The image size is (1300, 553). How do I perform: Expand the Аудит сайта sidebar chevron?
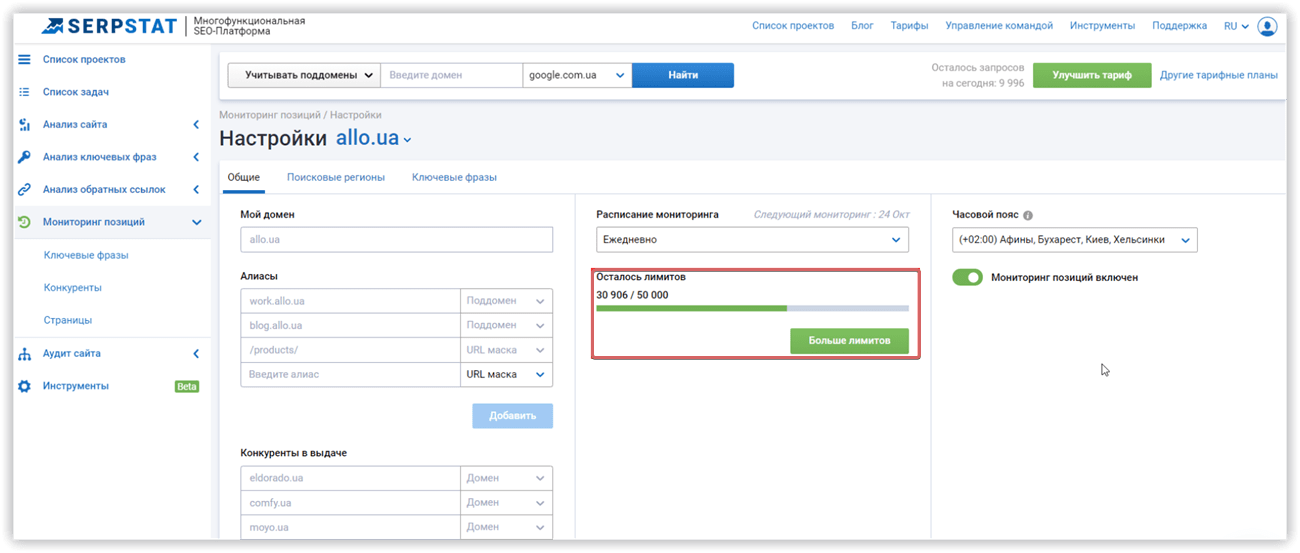[x=196, y=353]
